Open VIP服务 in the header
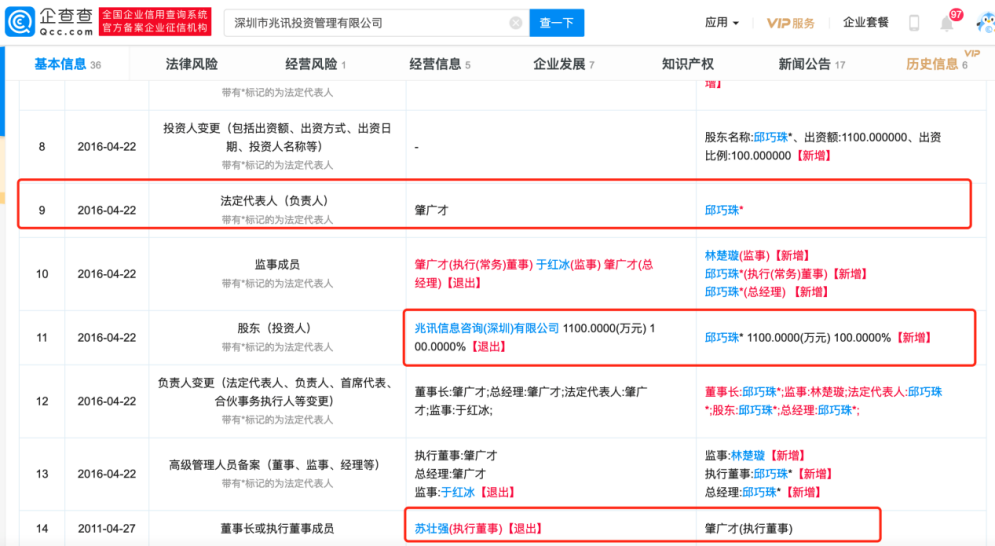This screenshot has height=546, width=995. [x=790, y=23]
